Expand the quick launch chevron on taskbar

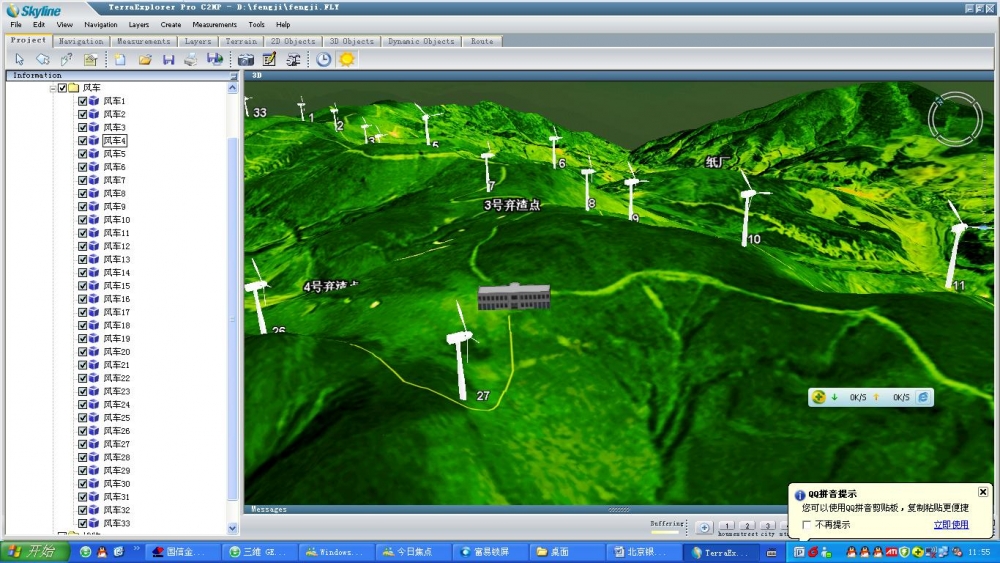136,548
